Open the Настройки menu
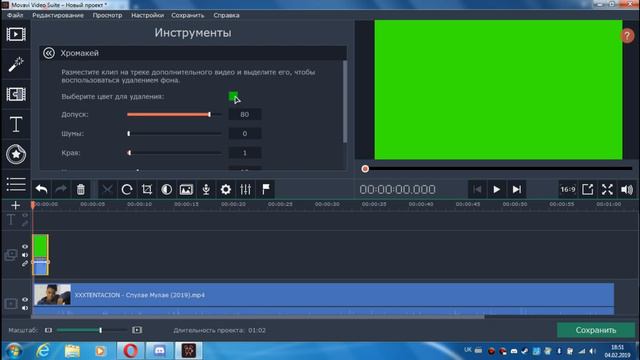 point(147,15)
